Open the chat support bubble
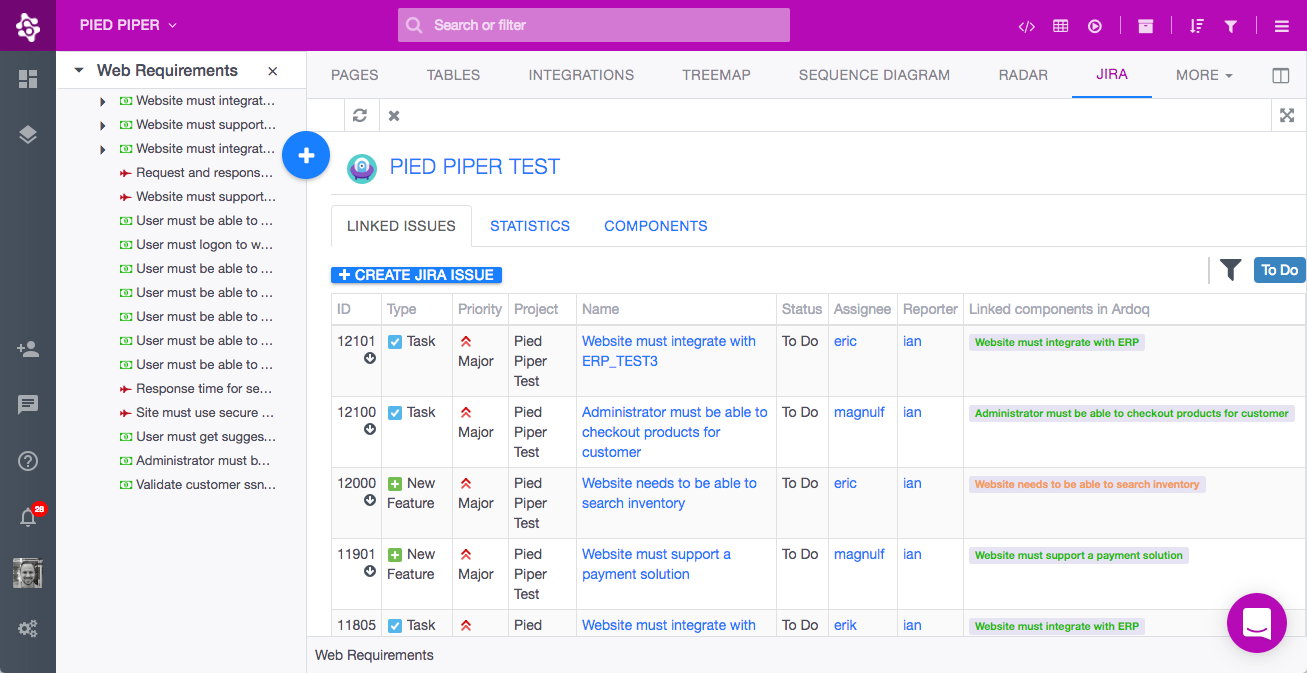The height and width of the screenshot is (673, 1307). point(1257,623)
